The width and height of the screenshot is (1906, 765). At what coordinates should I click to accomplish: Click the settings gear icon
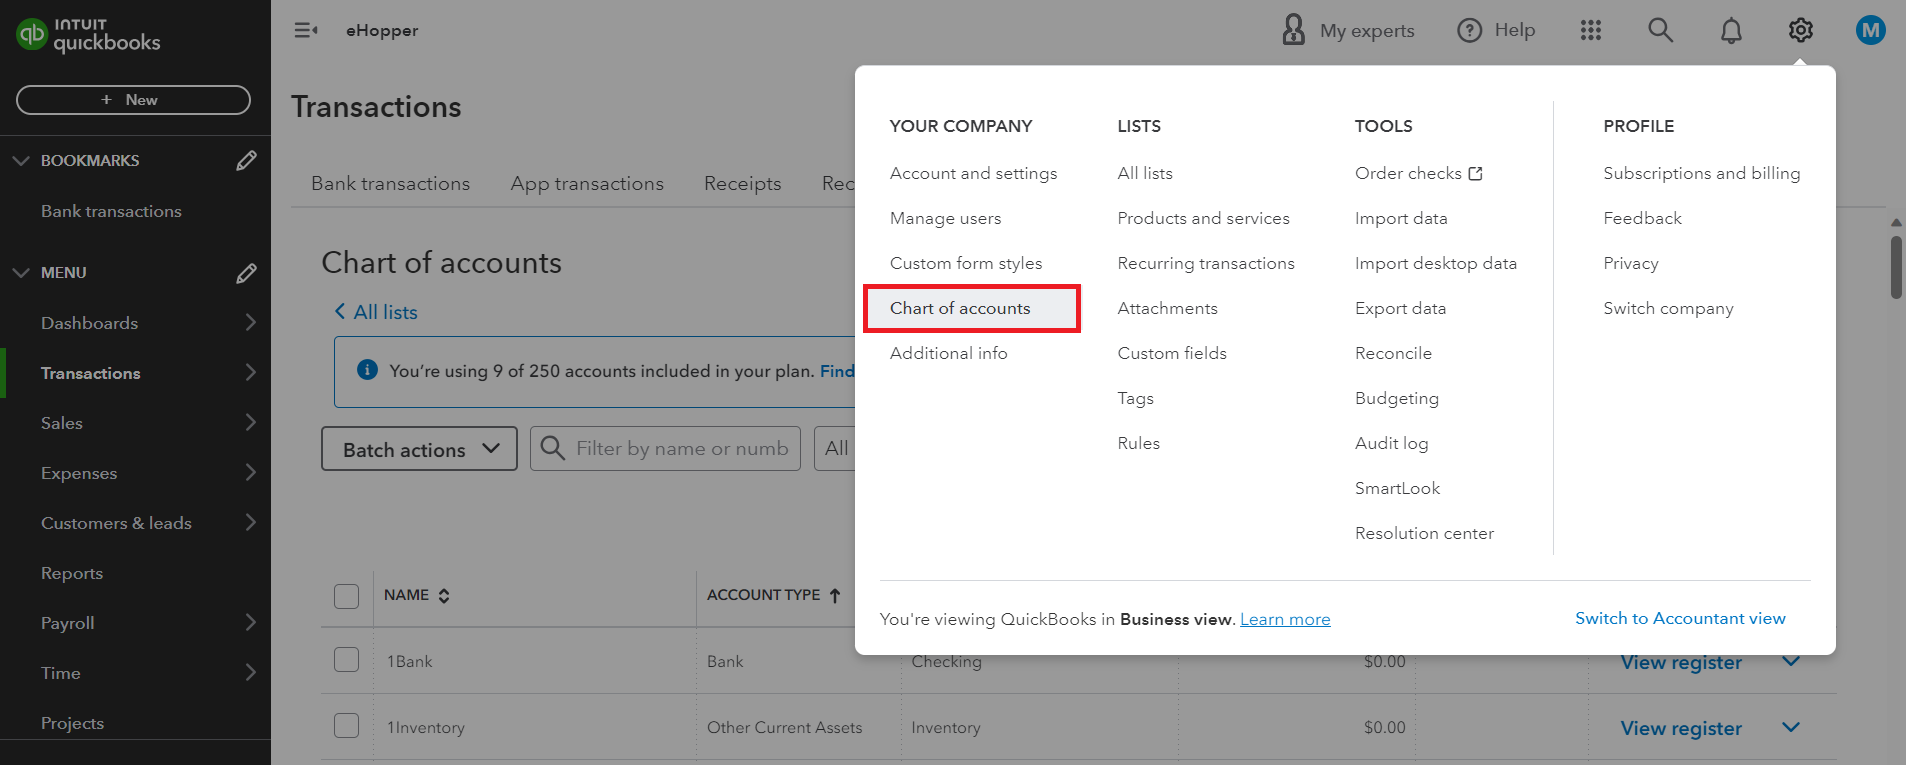click(1801, 30)
